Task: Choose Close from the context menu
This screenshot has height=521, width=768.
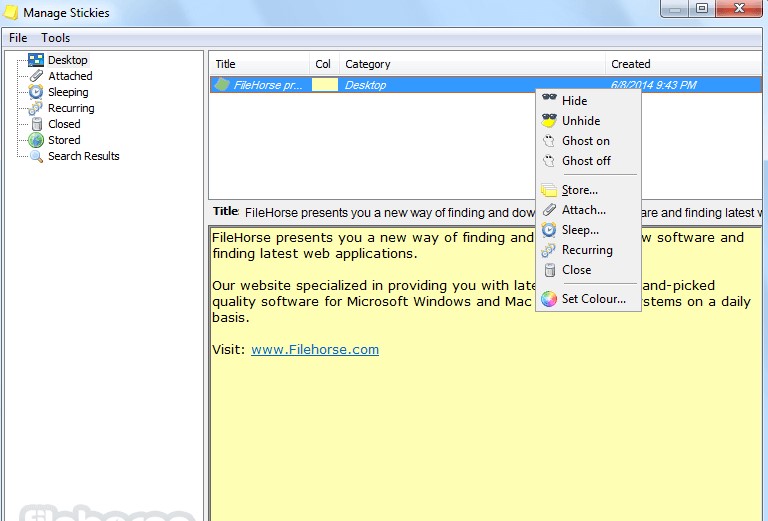Action: click(588, 270)
